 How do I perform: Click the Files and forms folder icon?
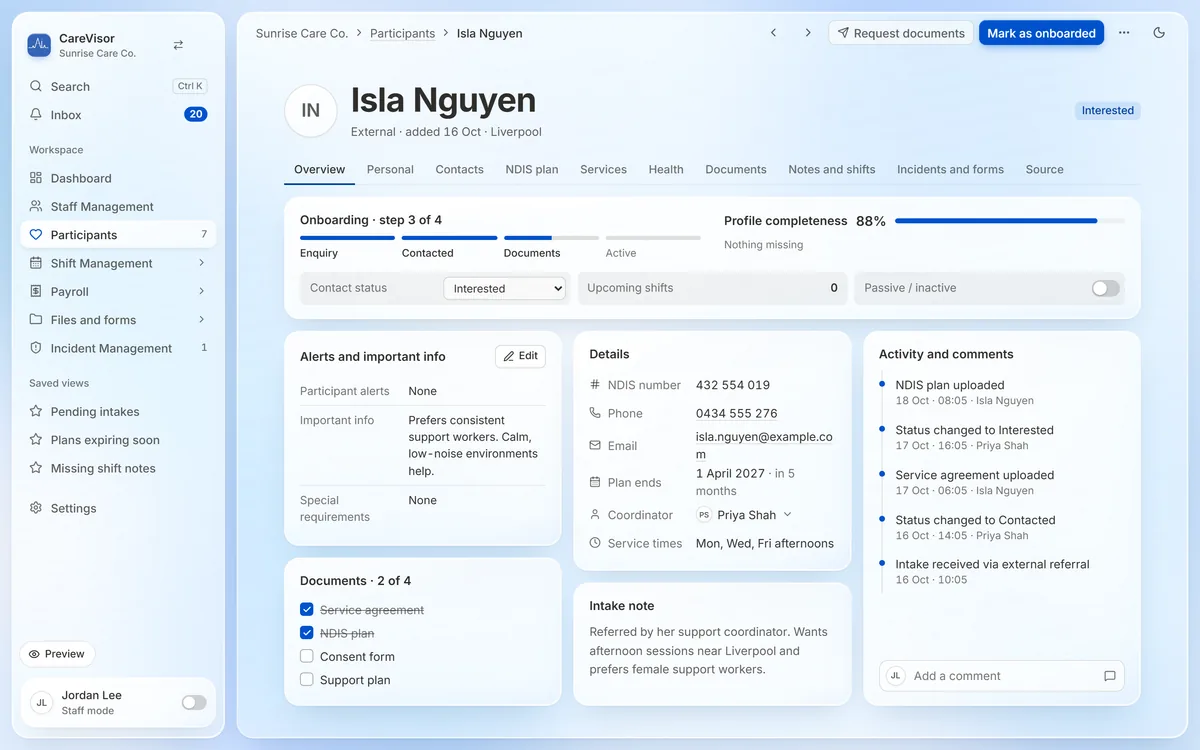coord(36,320)
